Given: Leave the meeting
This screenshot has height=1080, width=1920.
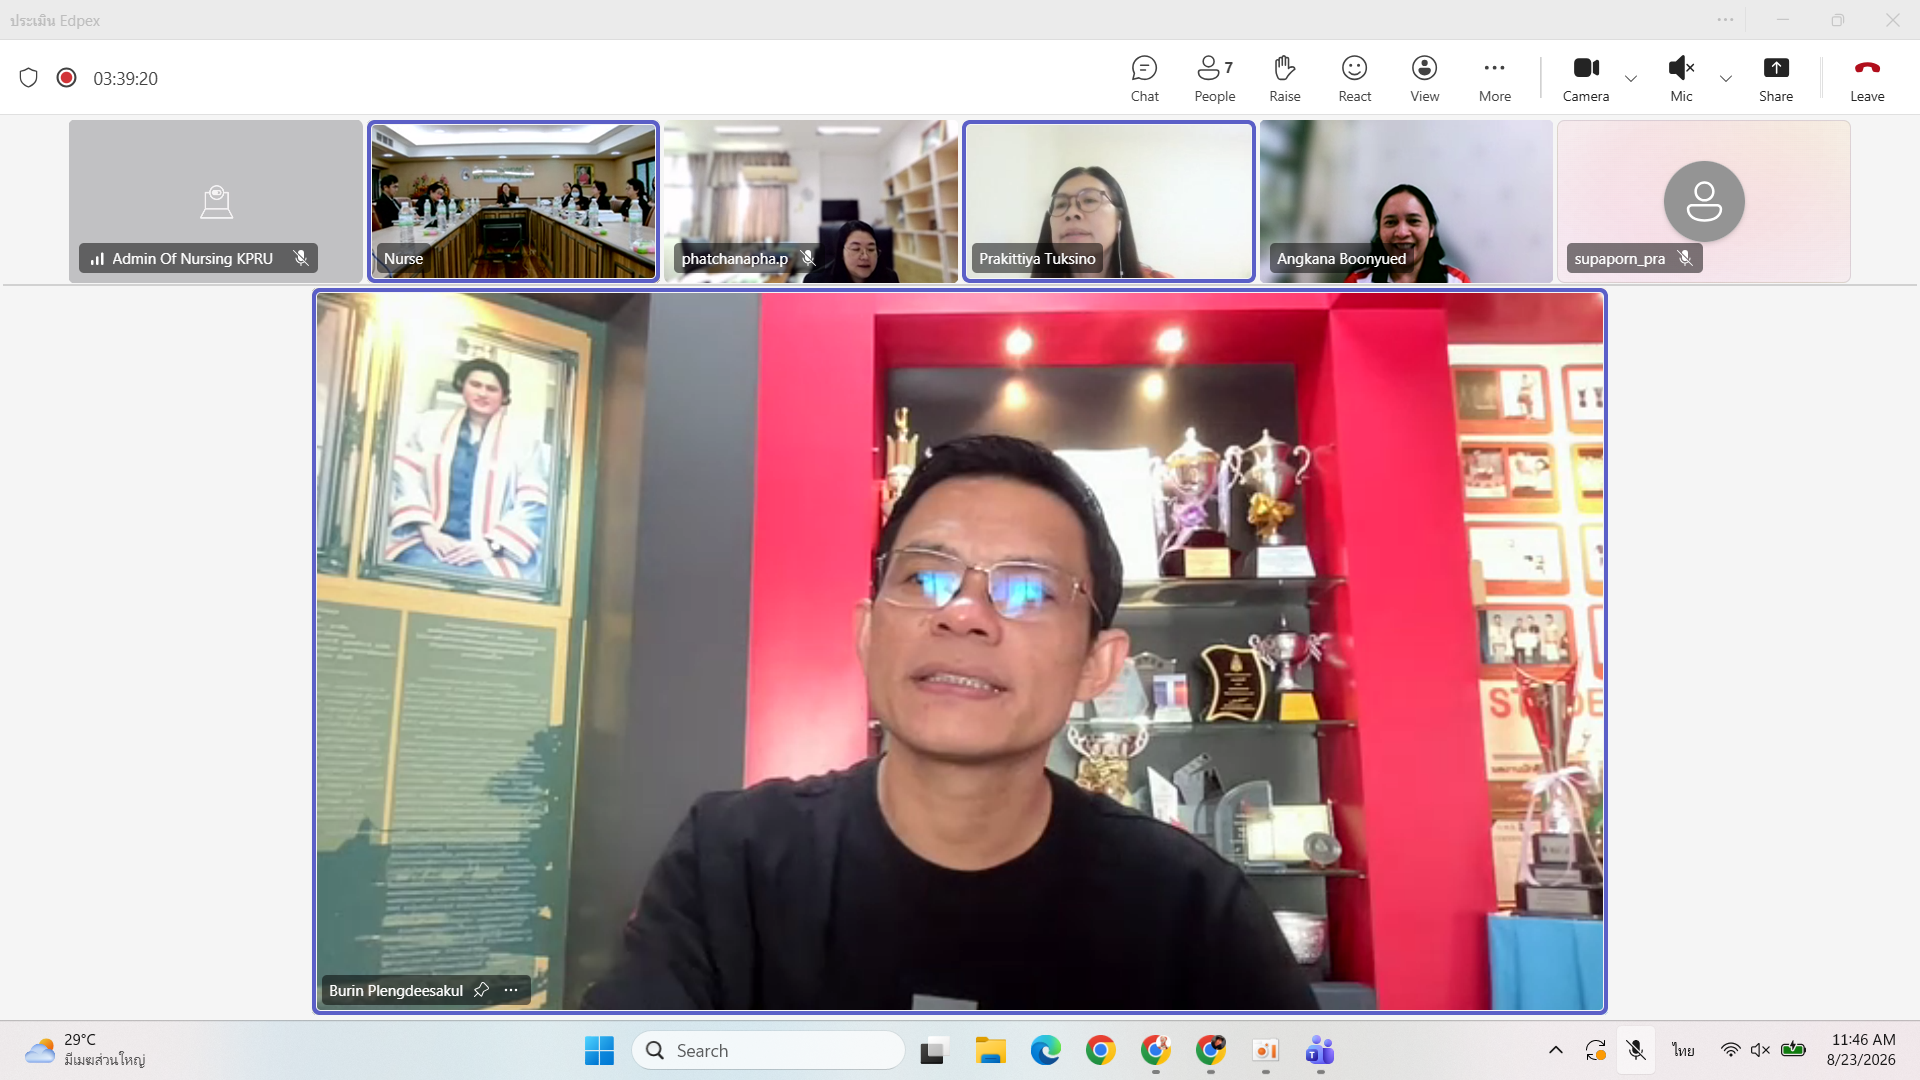Looking at the screenshot, I should click(x=1866, y=78).
